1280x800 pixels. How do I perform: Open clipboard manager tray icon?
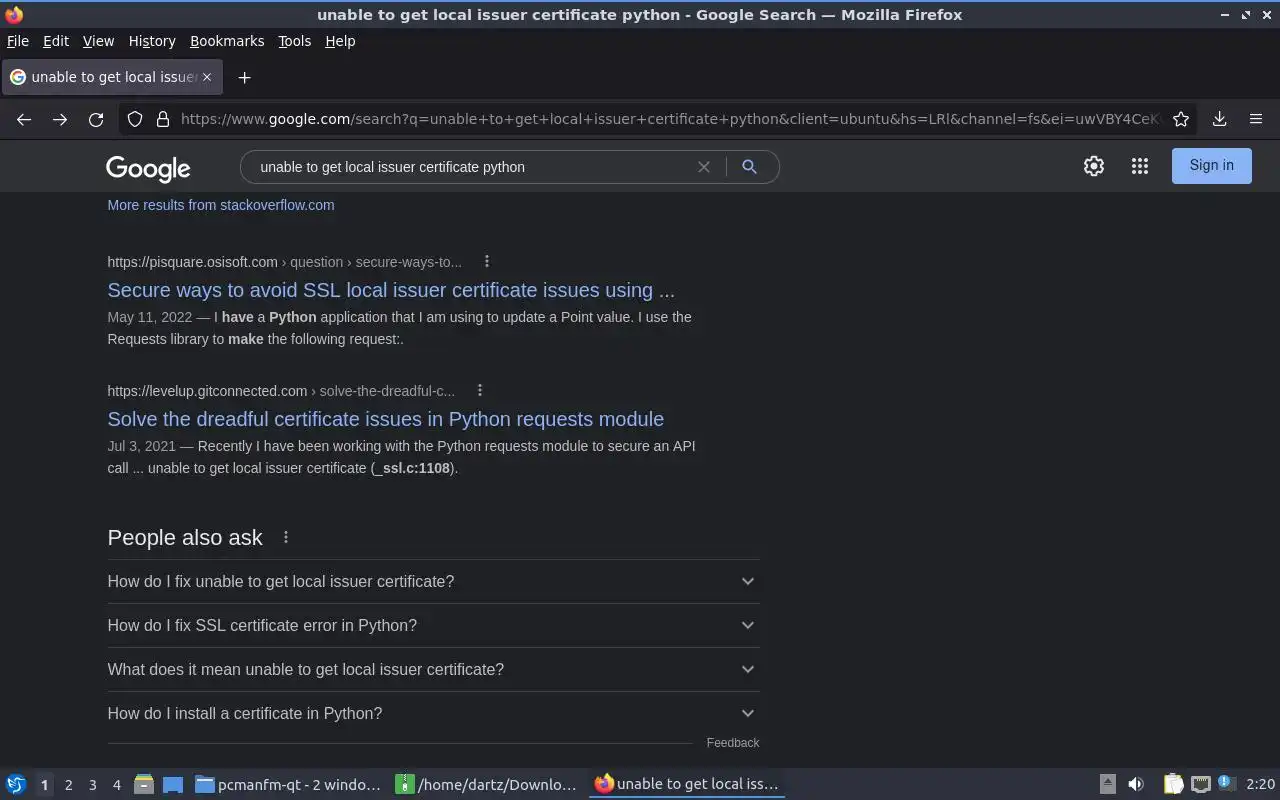click(x=1173, y=784)
